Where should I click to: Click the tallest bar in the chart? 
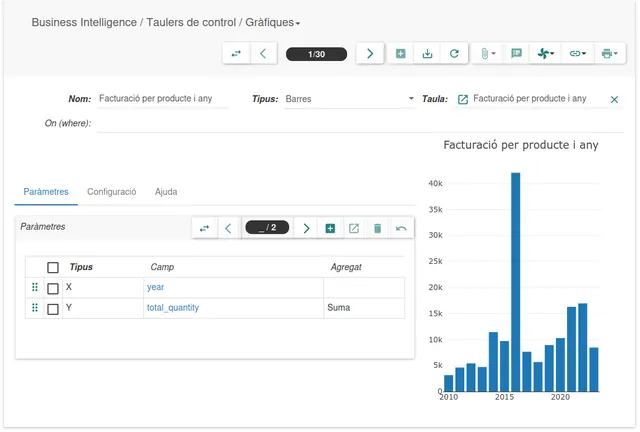[x=516, y=282]
